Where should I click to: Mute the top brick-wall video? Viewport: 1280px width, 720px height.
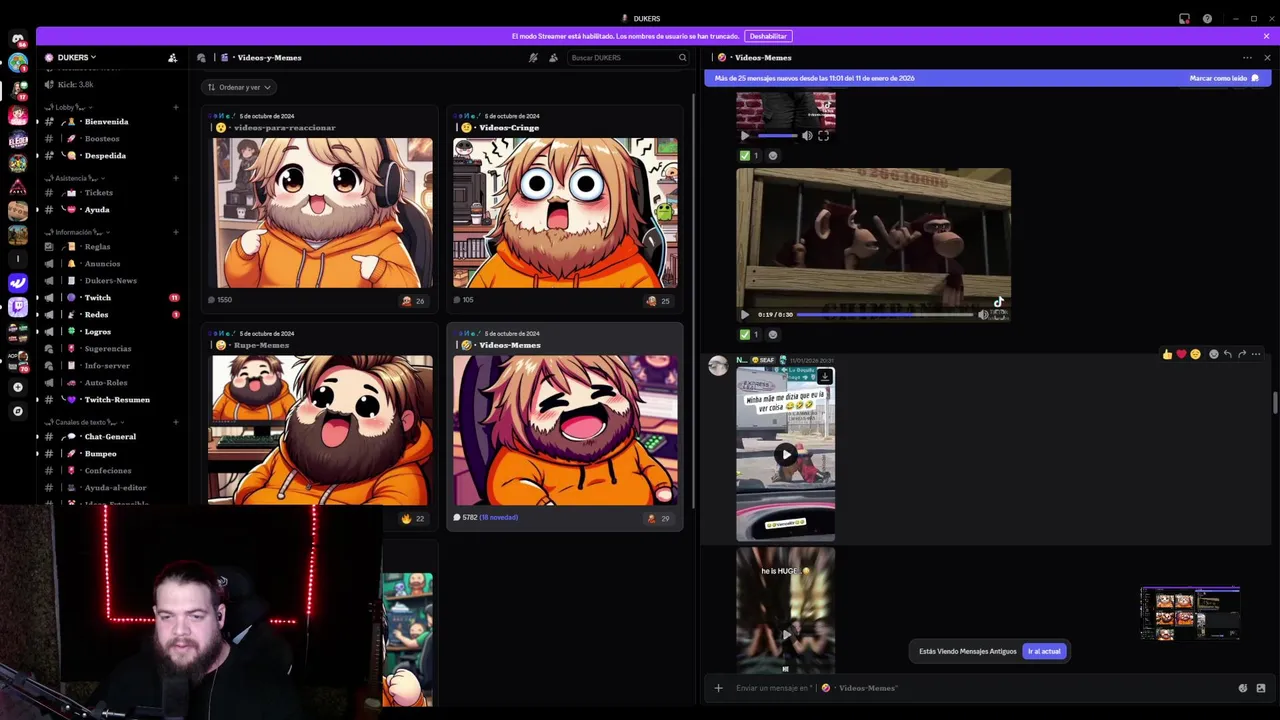click(807, 136)
